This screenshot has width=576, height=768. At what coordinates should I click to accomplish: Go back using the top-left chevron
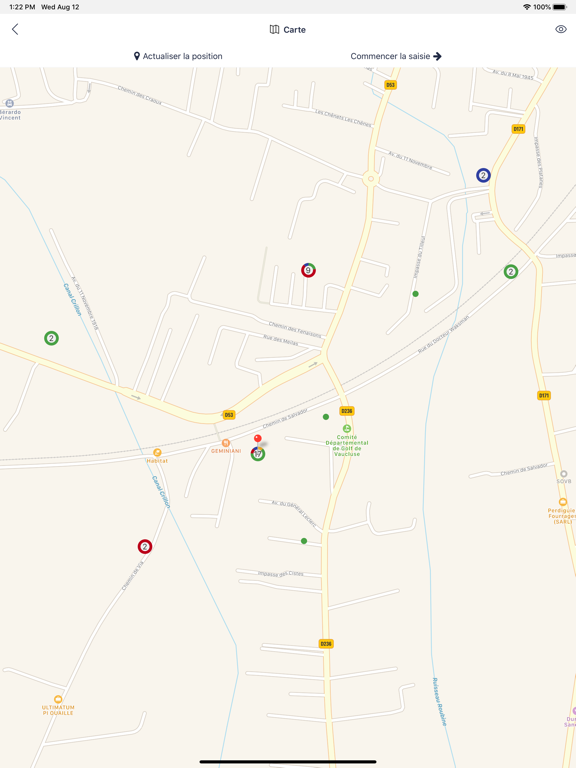(15, 29)
